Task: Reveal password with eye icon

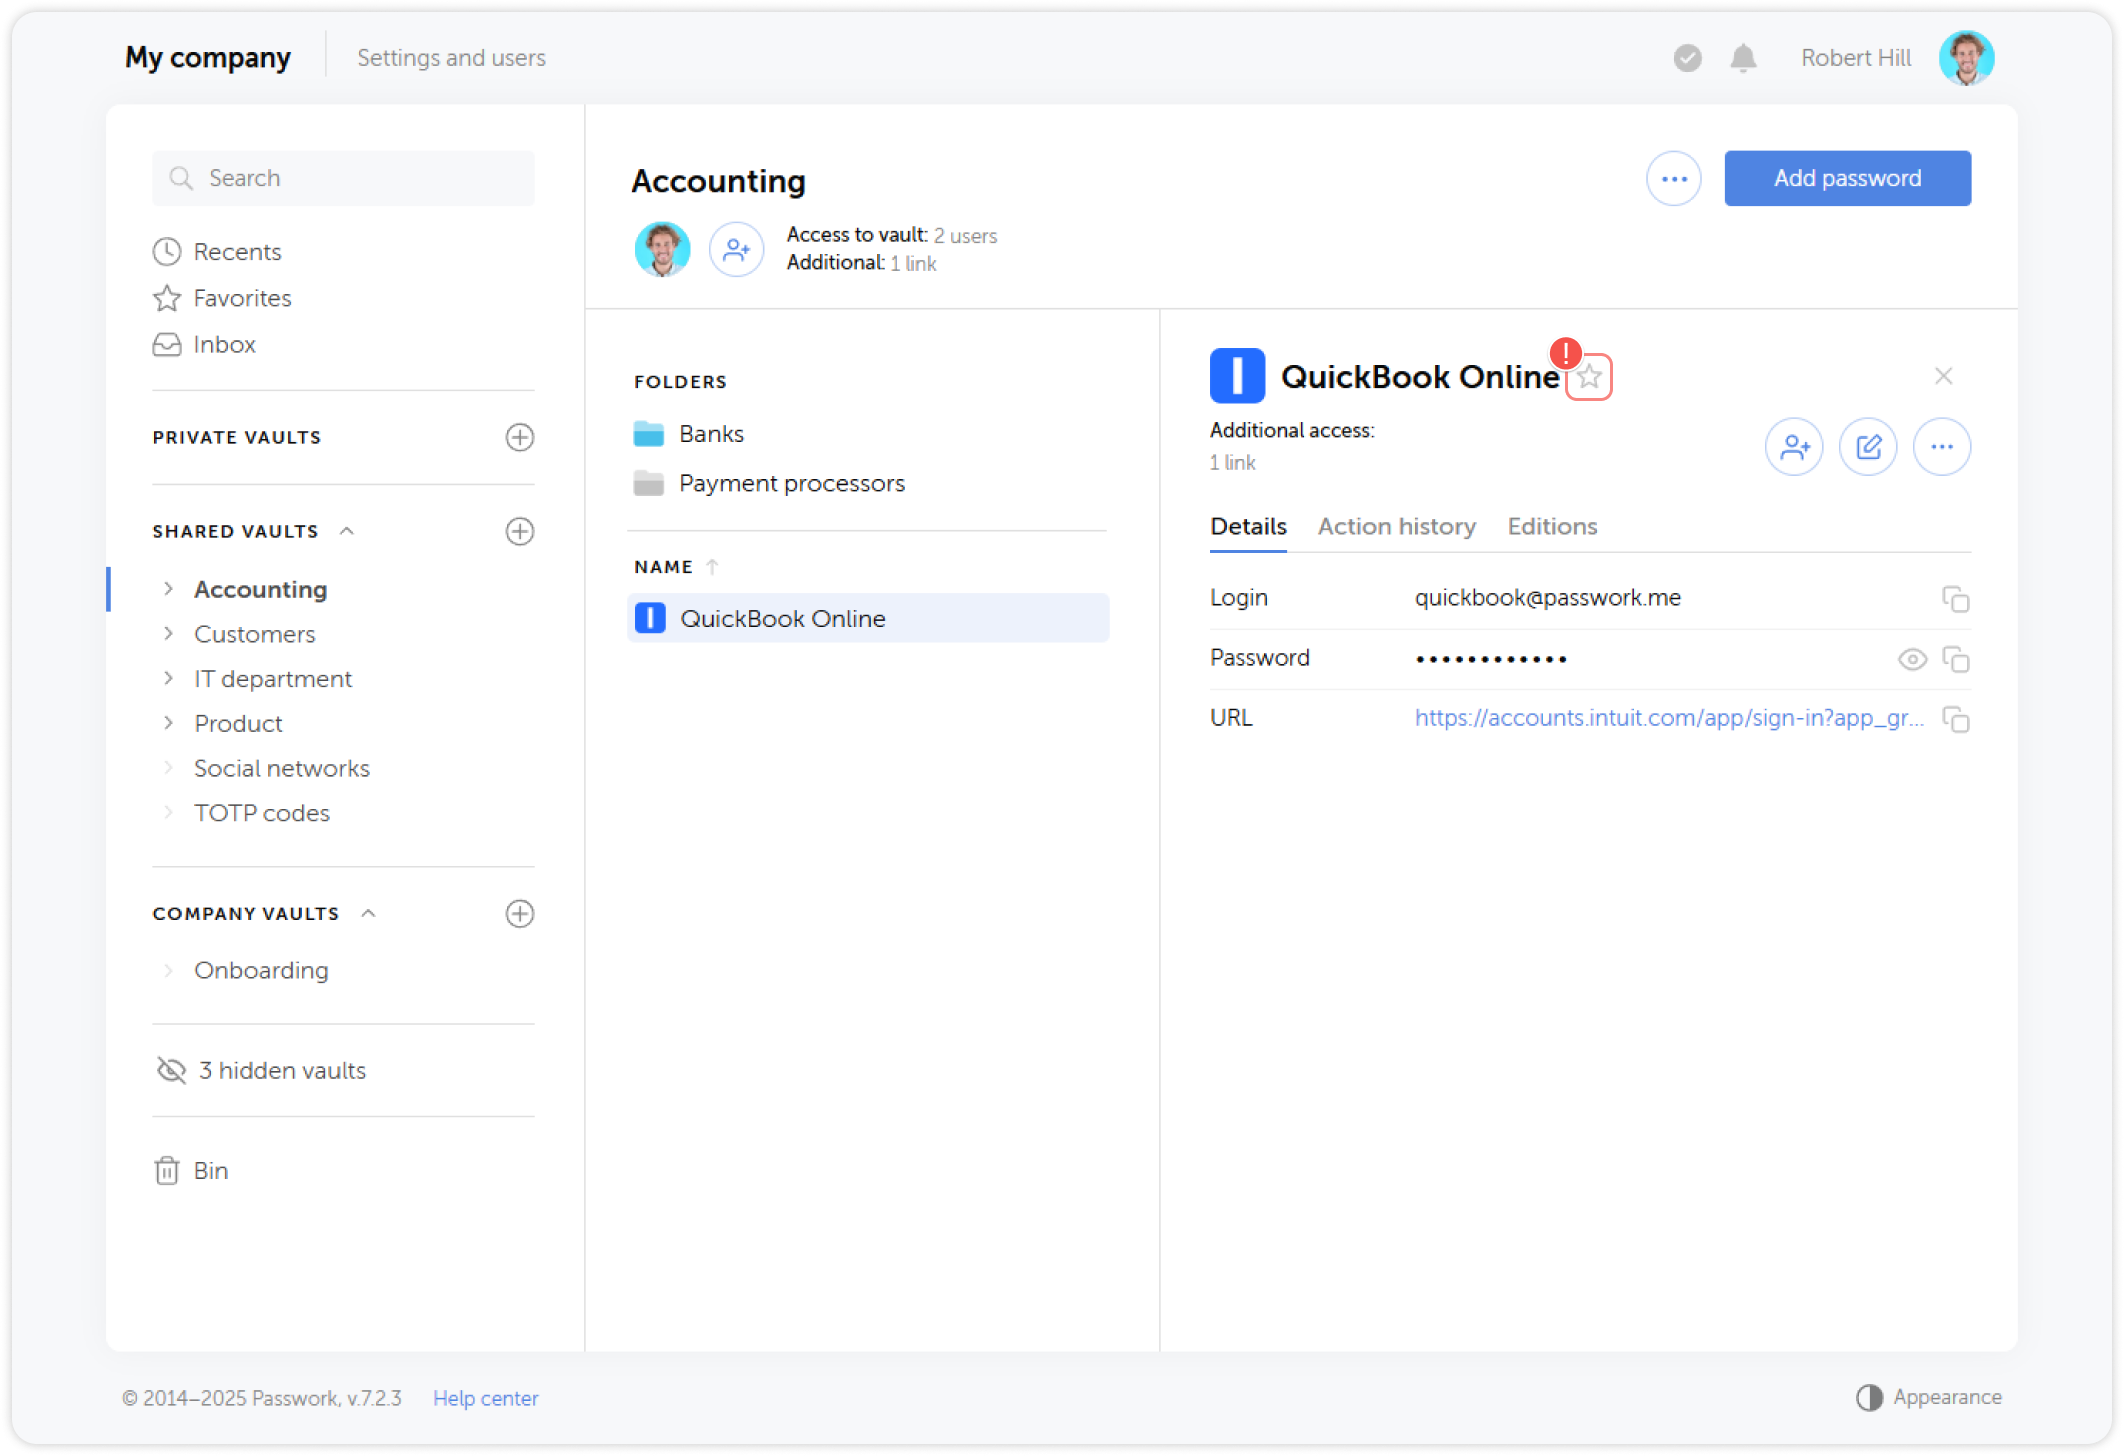Action: tap(1911, 659)
